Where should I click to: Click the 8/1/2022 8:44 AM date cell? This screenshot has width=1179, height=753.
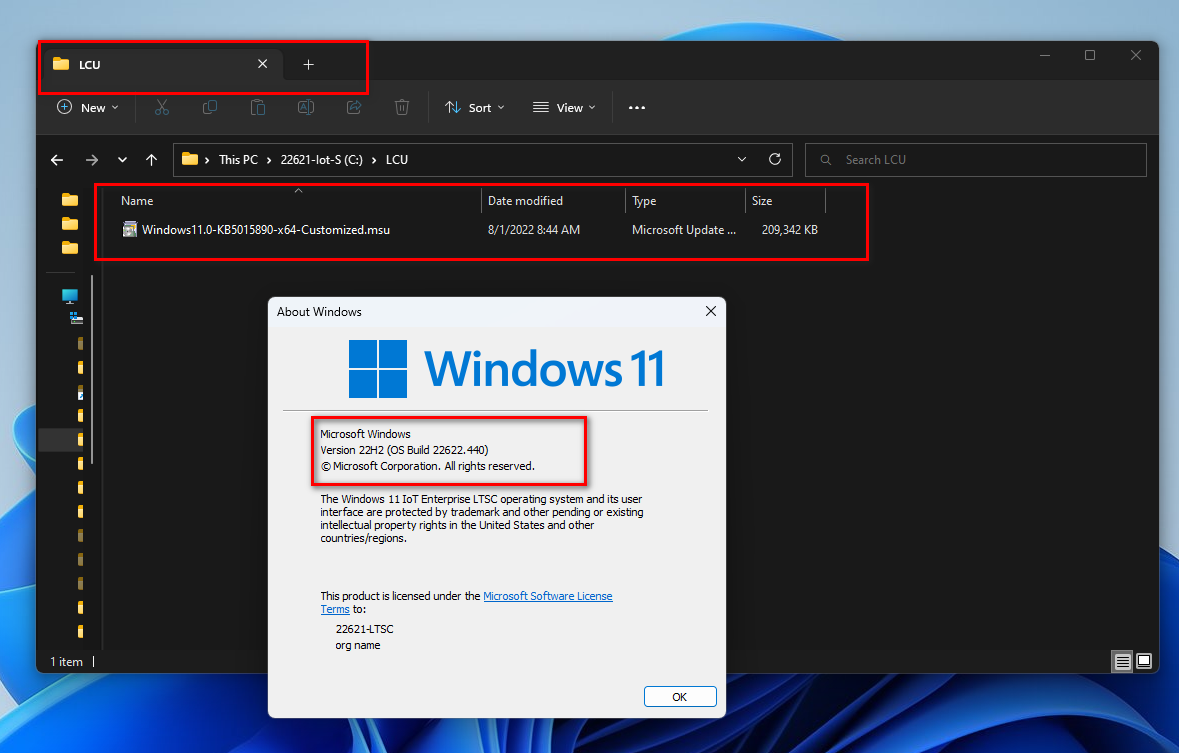pos(534,229)
